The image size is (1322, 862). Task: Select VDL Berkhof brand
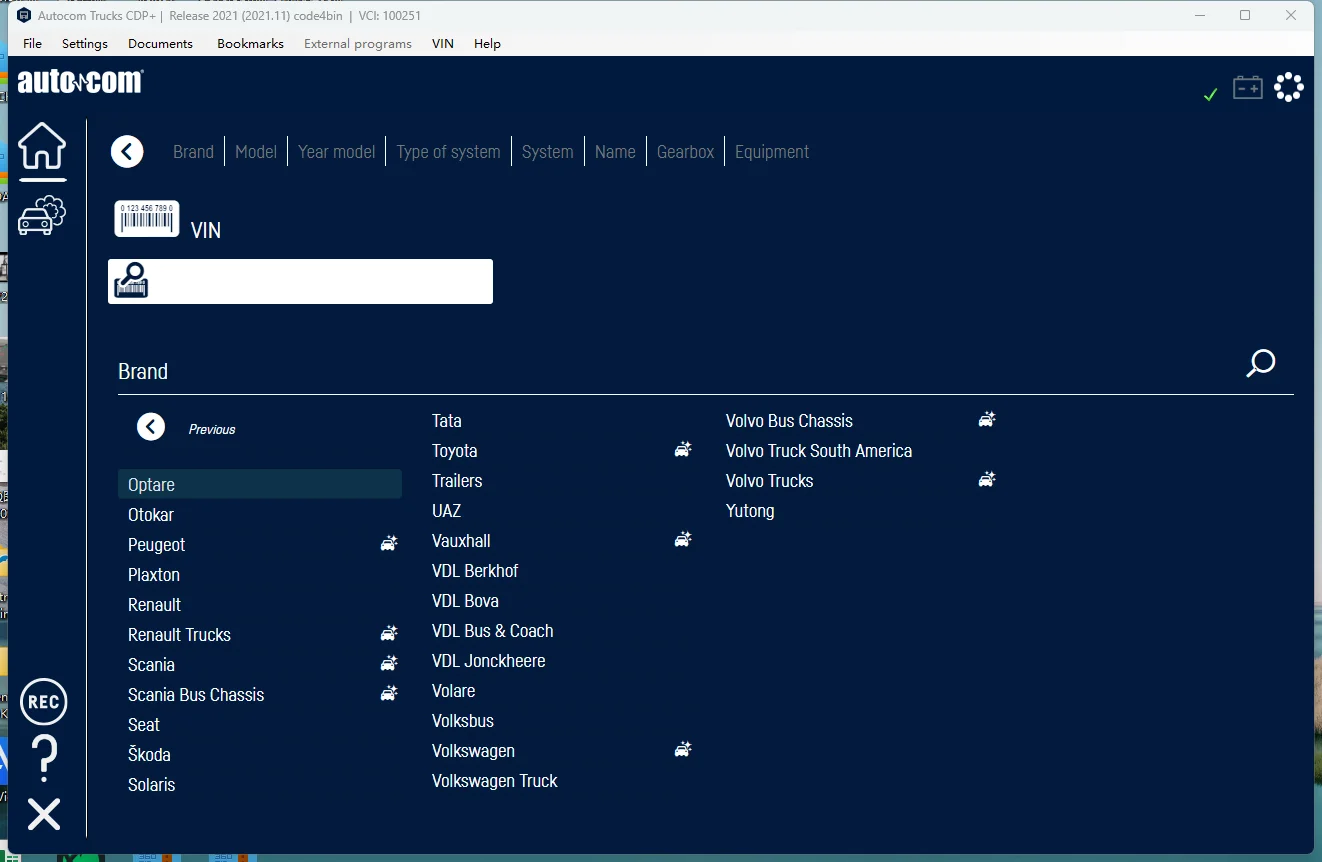(475, 571)
